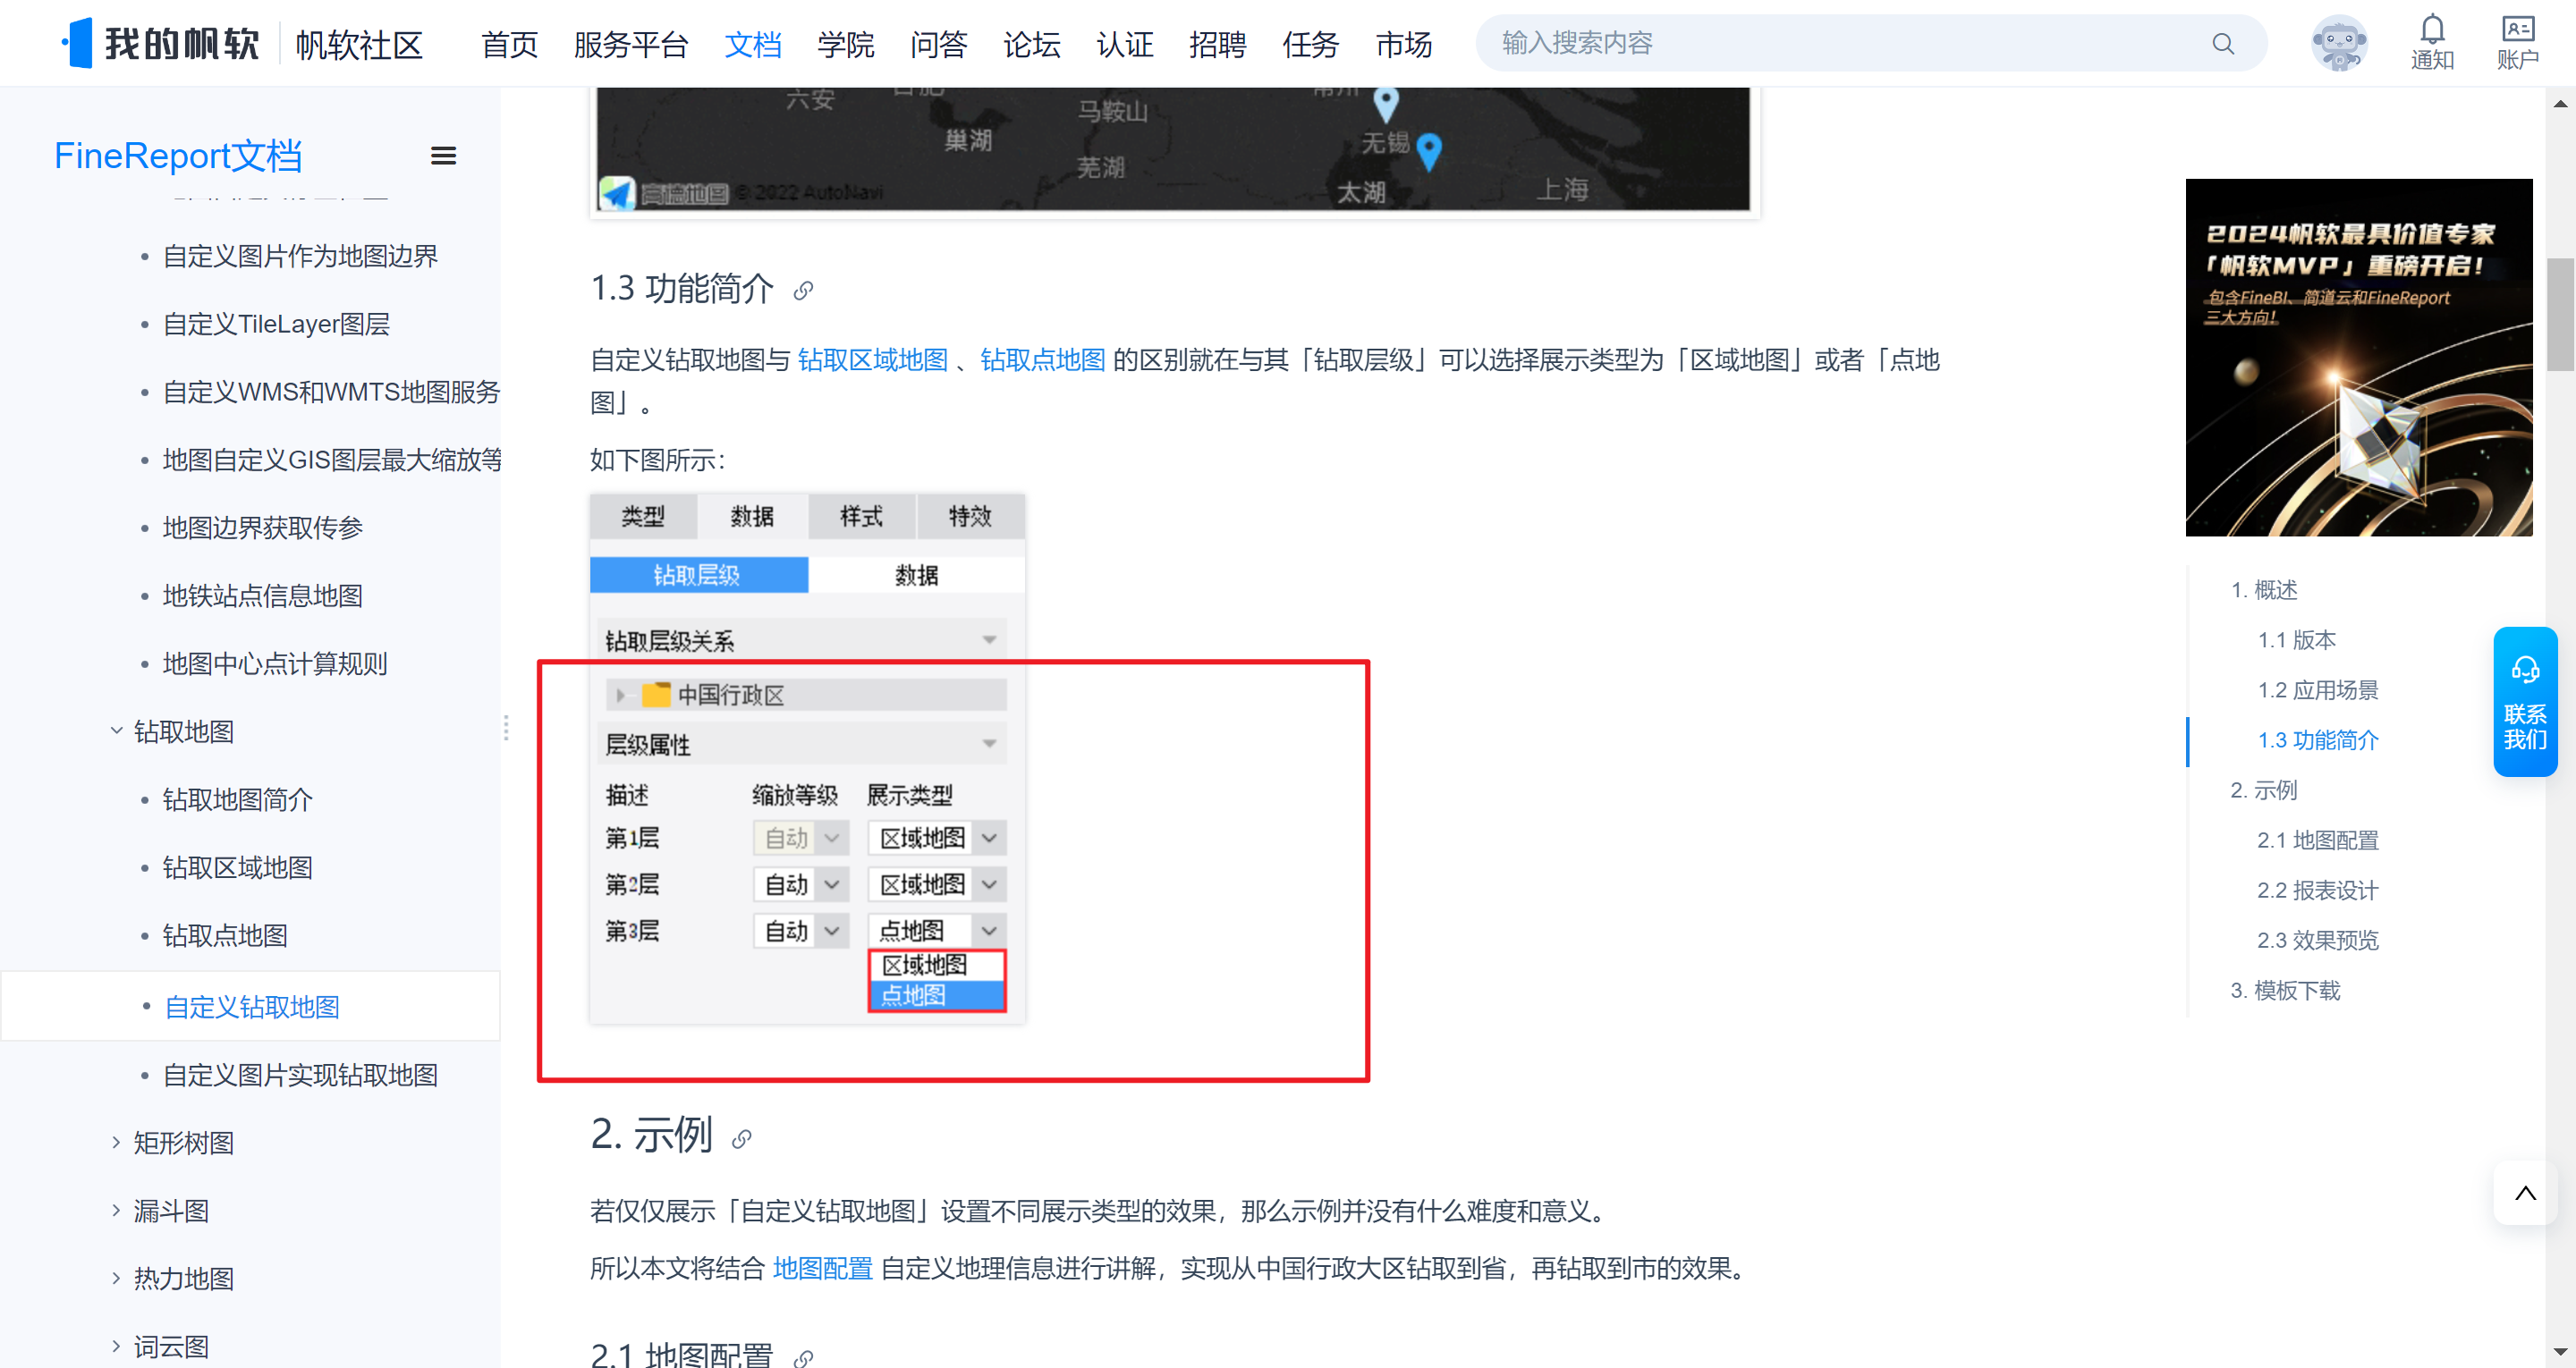Screen dimensions: 2576x1368
Task: Open 自定义WMS和WMTS地图服务 sidebar item
Action: coord(332,392)
